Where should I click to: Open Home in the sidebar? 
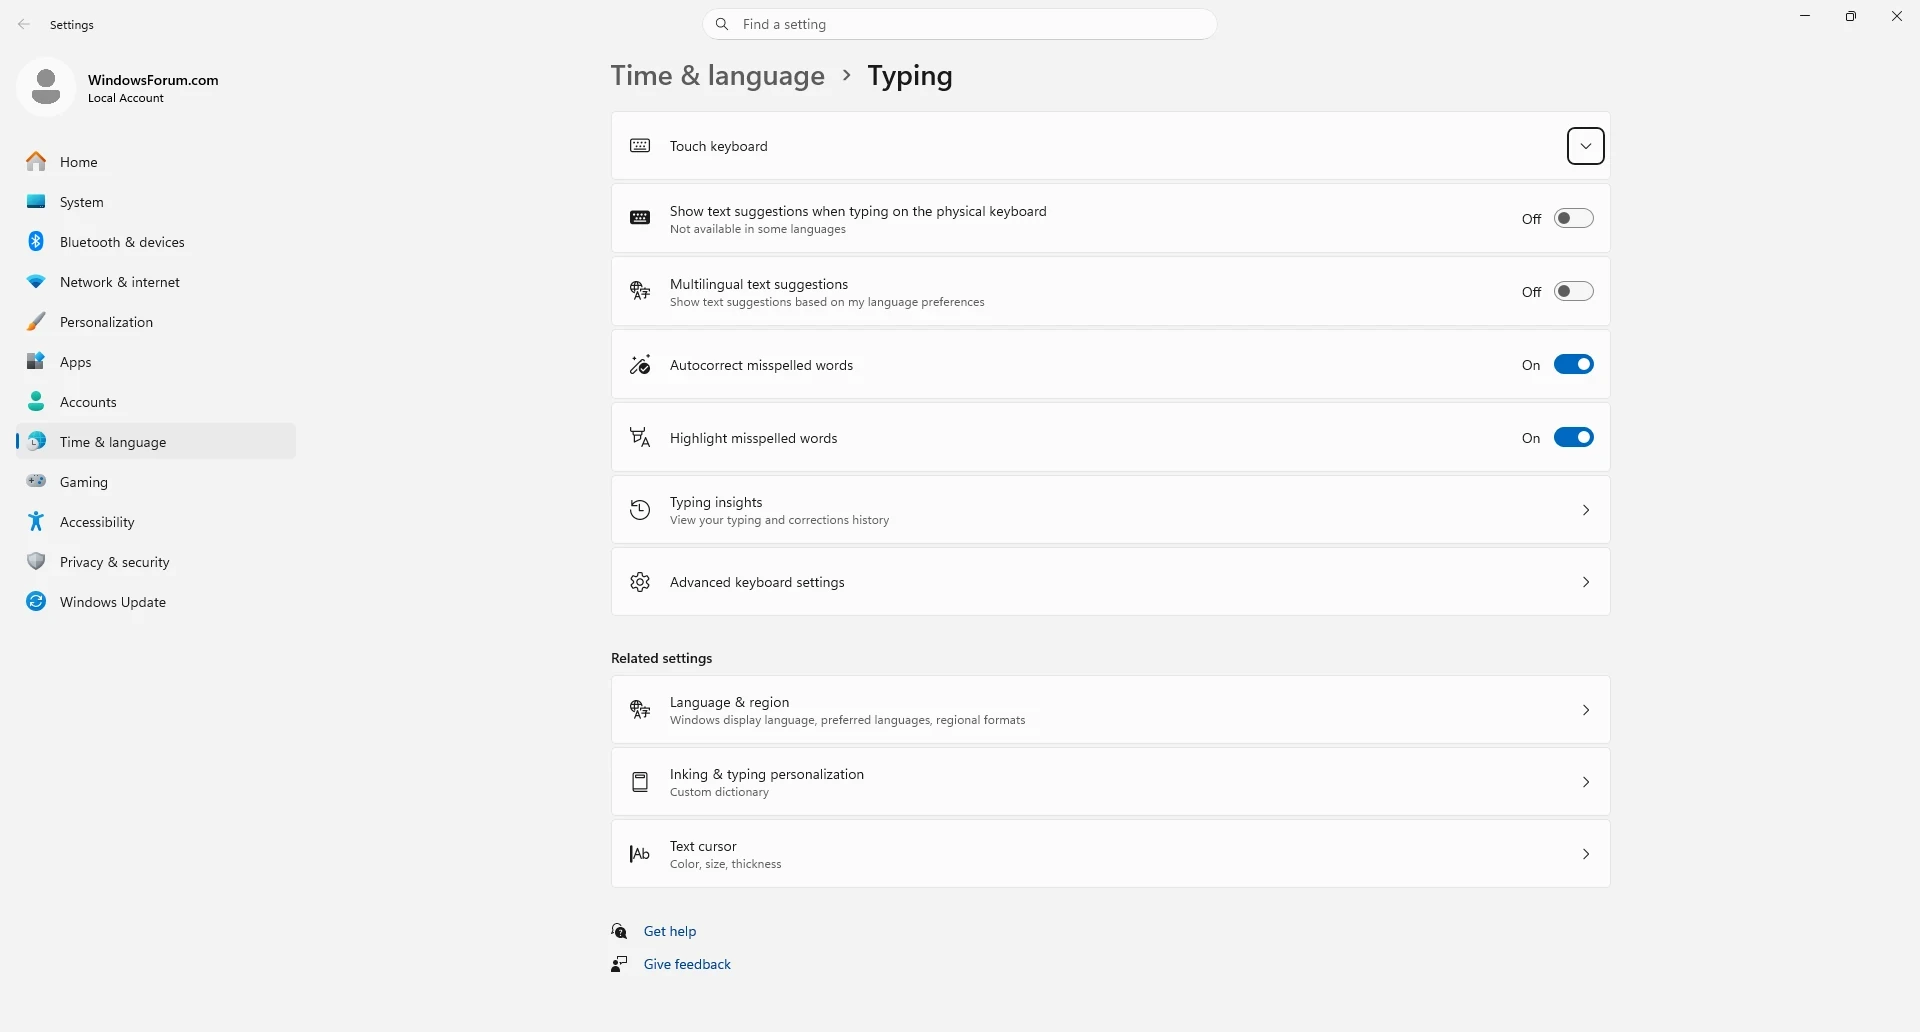pyautogui.click(x=156, y=162)
